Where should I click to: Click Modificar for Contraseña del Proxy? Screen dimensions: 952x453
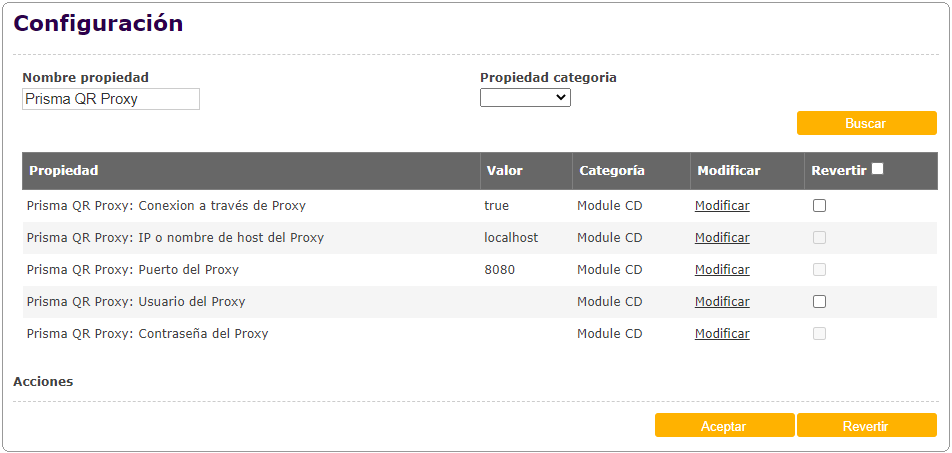point(722,334)
